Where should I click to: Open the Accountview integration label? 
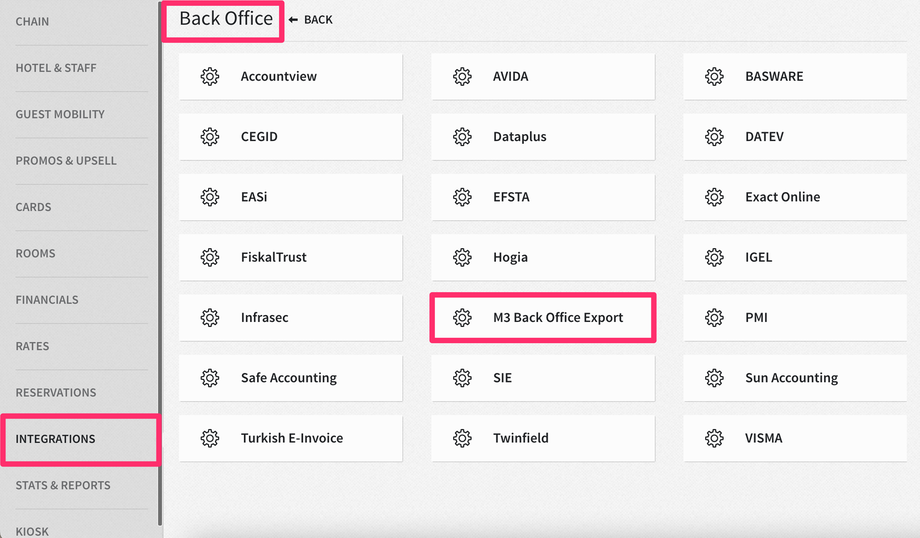[279, 76]
